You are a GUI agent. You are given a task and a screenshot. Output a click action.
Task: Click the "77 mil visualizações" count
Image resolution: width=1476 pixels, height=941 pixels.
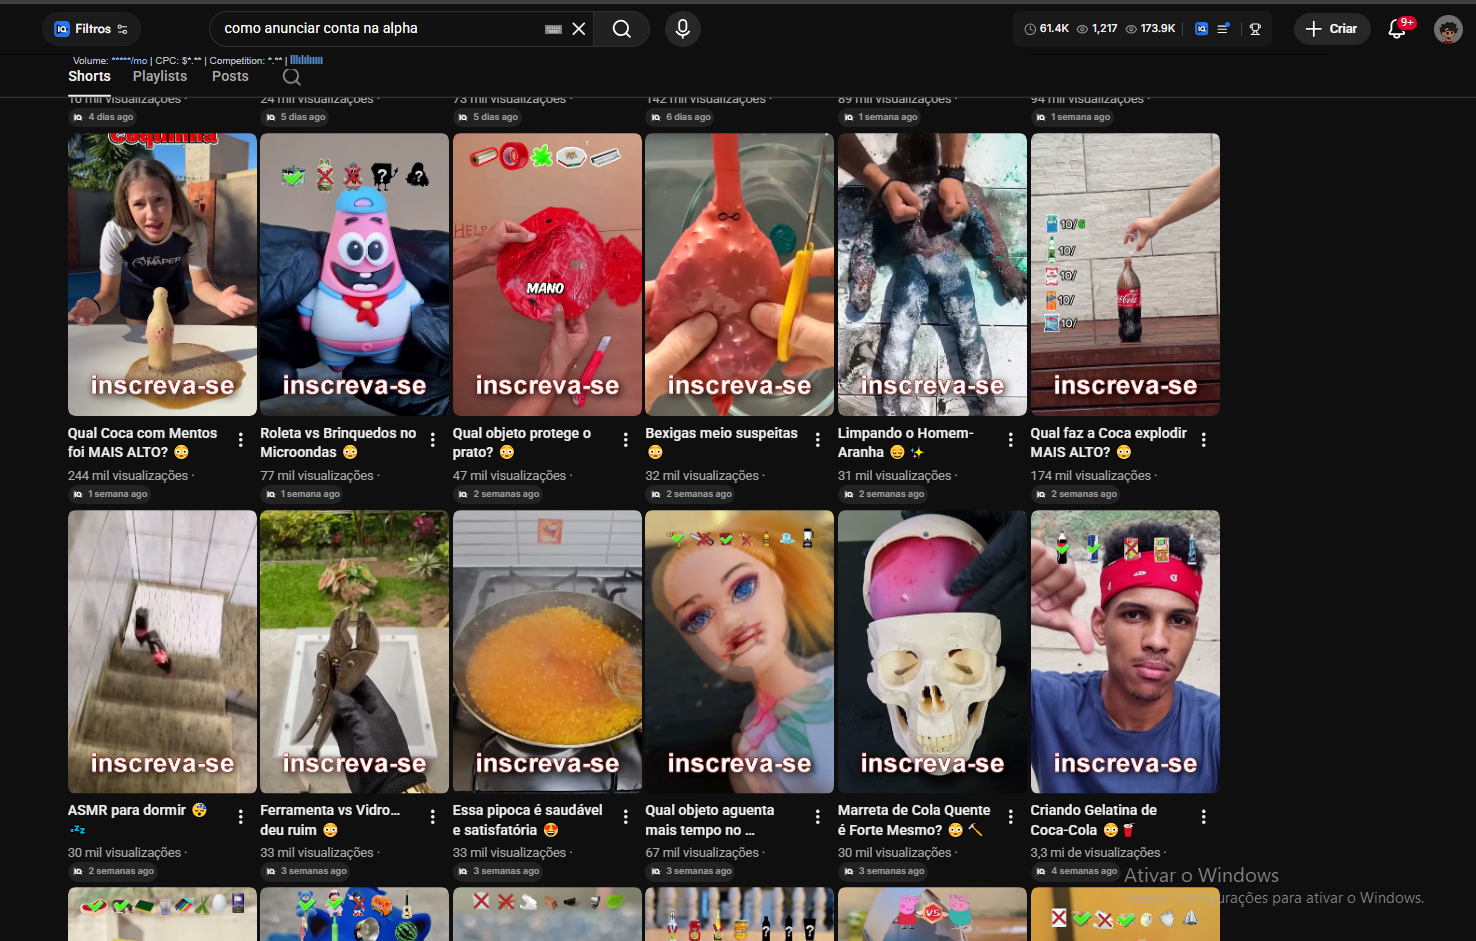pyautogui.click(x=317, y=476)
